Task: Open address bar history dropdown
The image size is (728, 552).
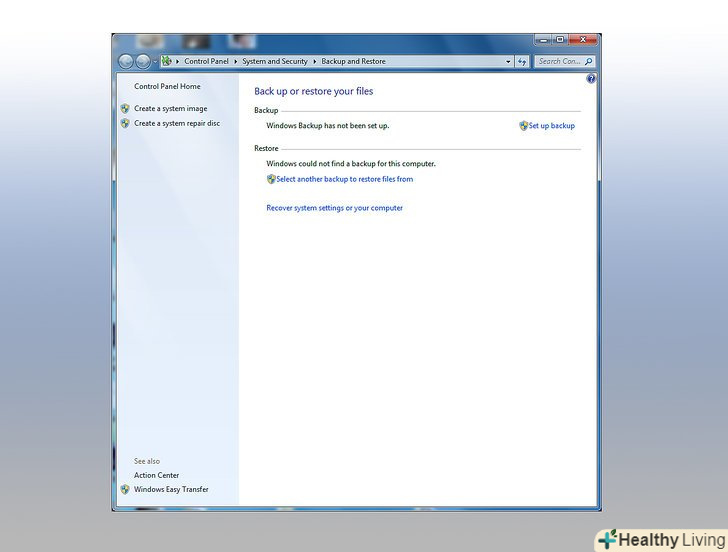Action: pyautogui.click(x=508, y=61)
